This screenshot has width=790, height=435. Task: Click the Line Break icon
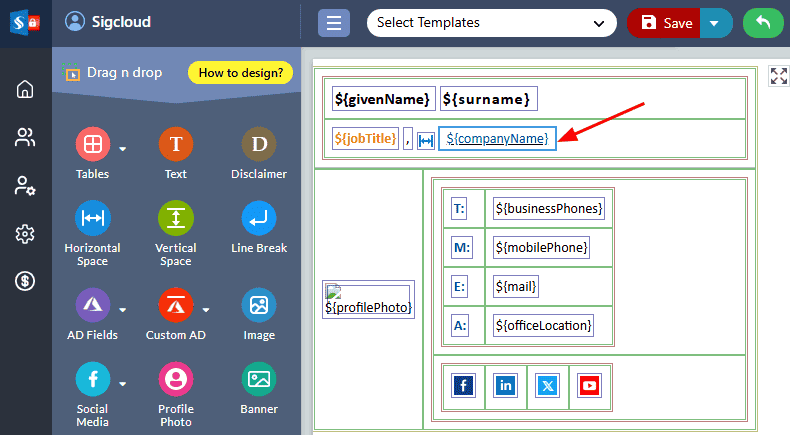pyautogui.click(x=259, y=218)
